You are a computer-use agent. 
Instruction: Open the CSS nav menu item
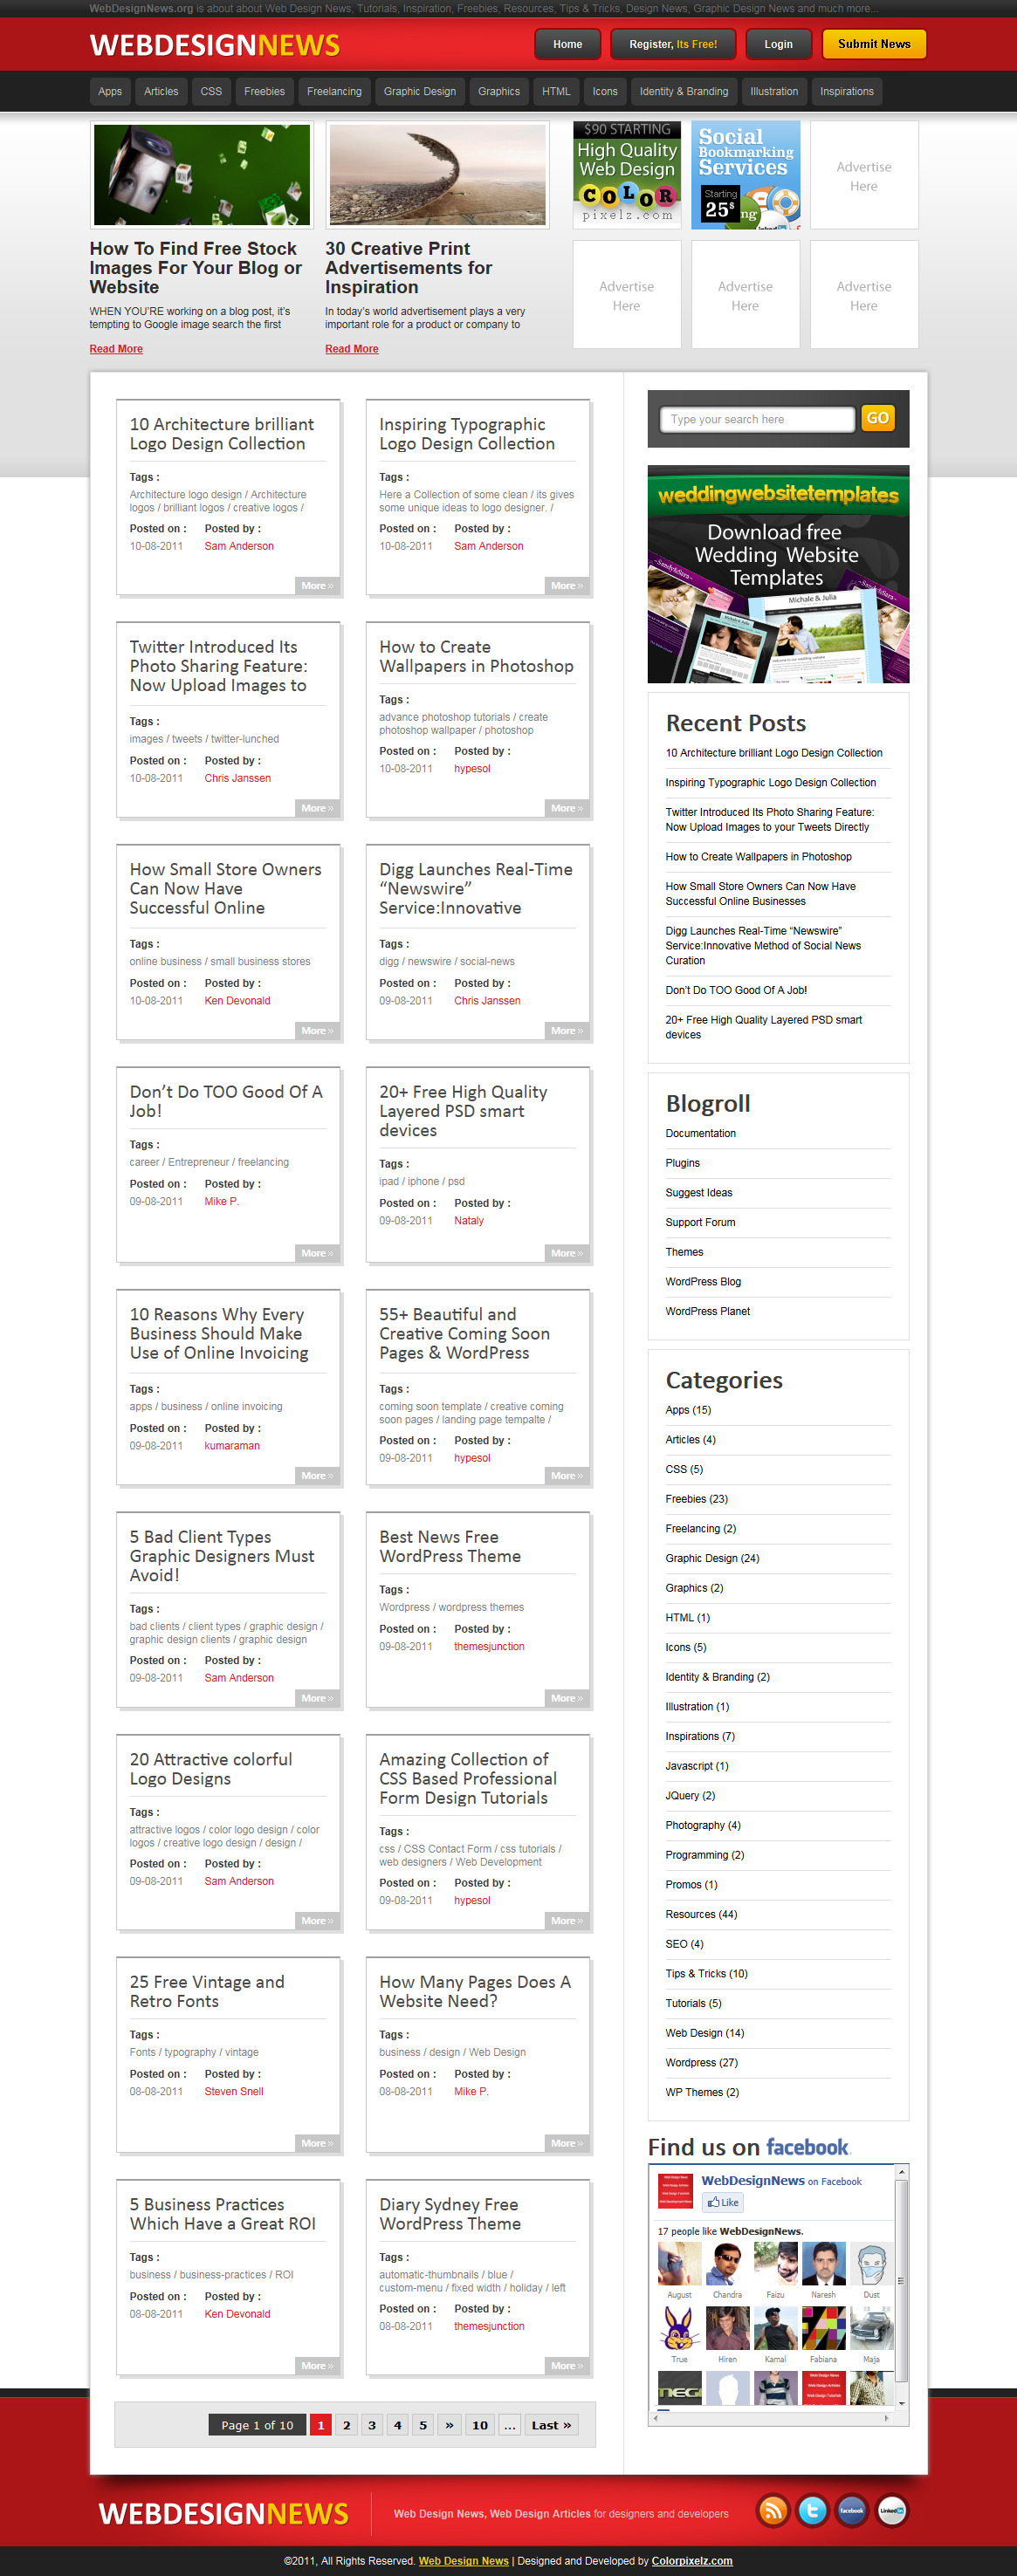pos(211,91)
